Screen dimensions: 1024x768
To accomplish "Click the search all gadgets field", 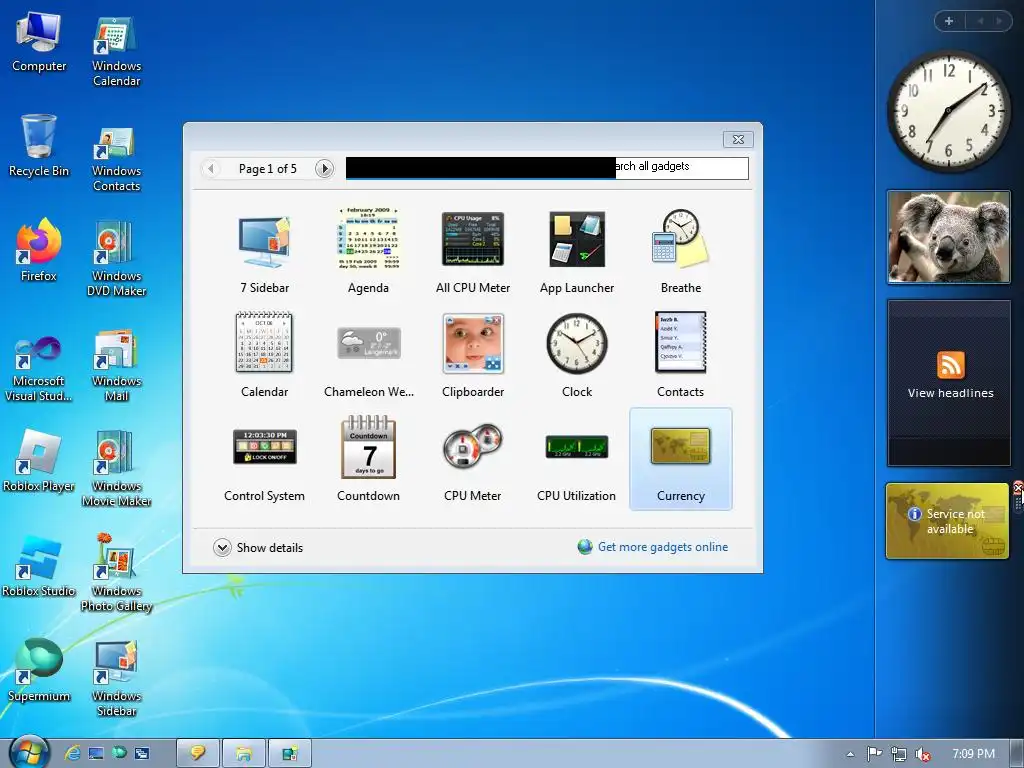I will 547,168.
